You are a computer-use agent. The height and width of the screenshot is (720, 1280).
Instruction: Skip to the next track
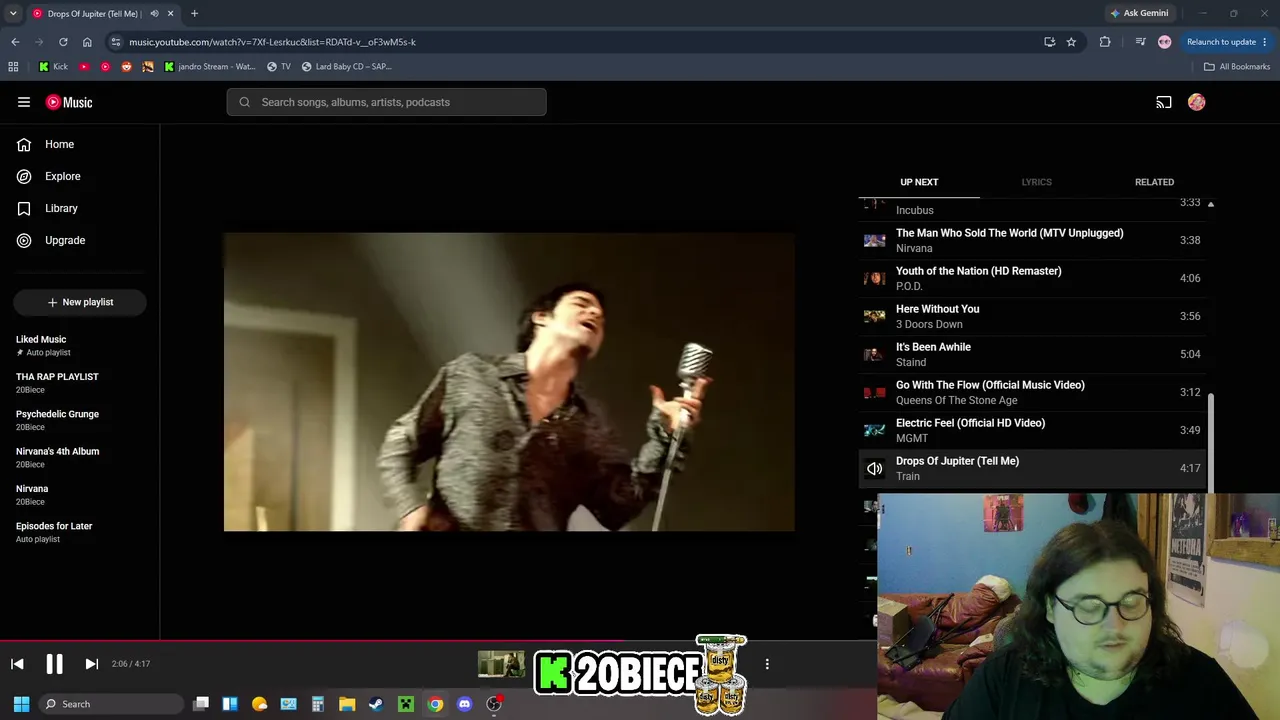tap(91, 664)
